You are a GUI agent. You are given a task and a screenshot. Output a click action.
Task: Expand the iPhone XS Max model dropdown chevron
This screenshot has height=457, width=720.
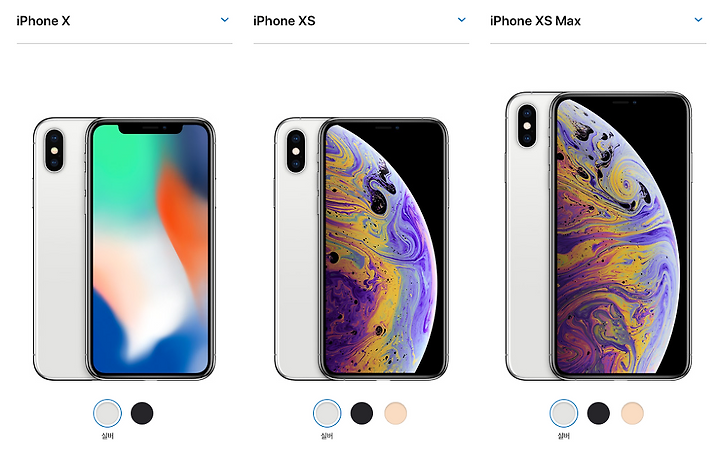coord(698,20)
